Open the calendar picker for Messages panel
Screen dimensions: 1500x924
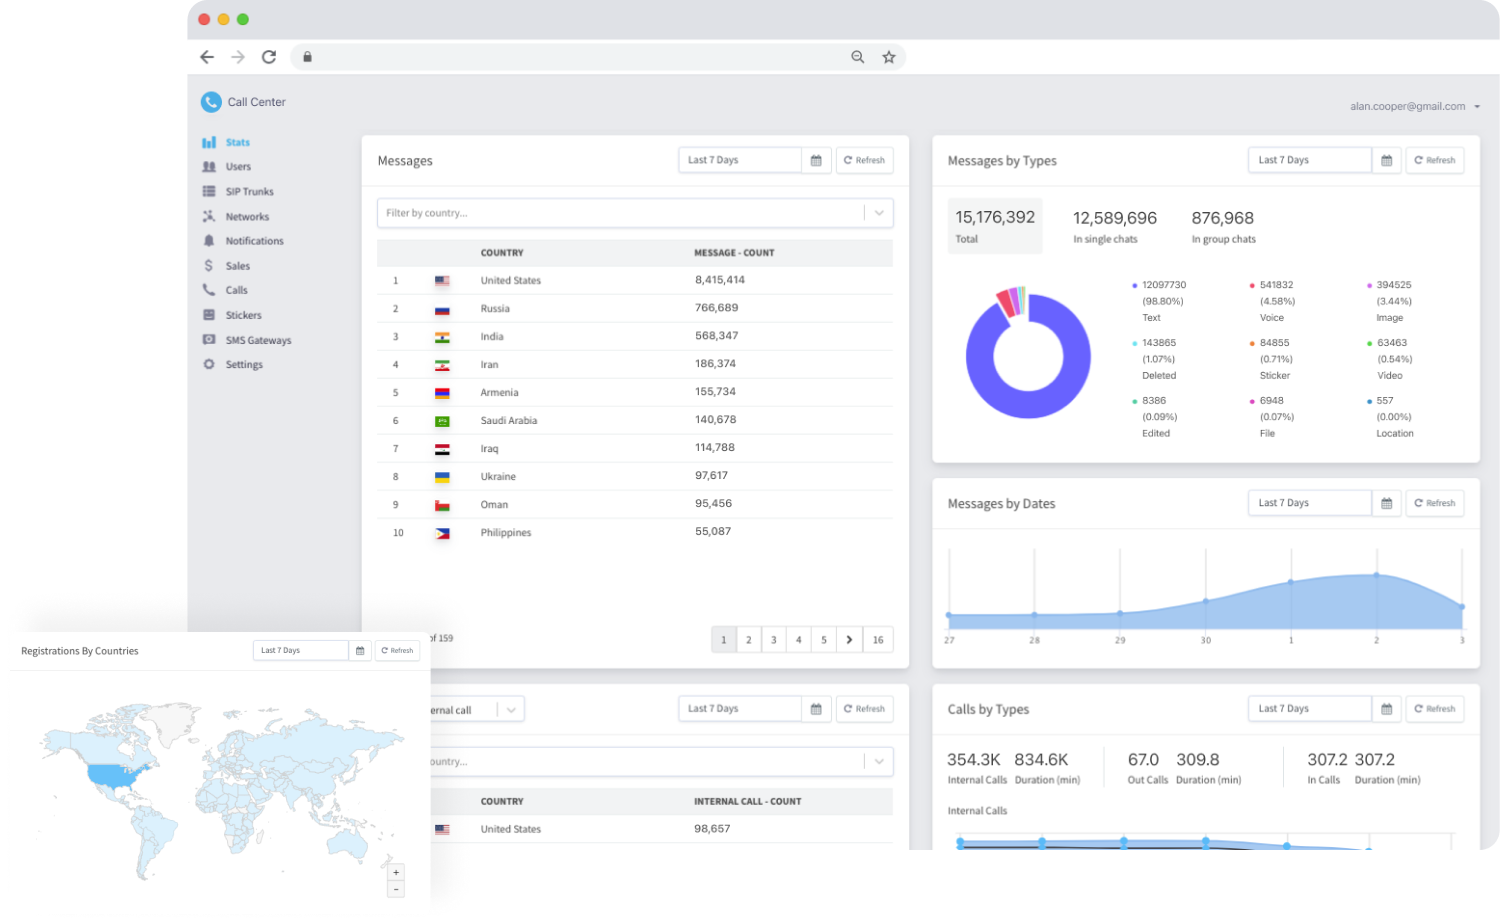(815, 160)
